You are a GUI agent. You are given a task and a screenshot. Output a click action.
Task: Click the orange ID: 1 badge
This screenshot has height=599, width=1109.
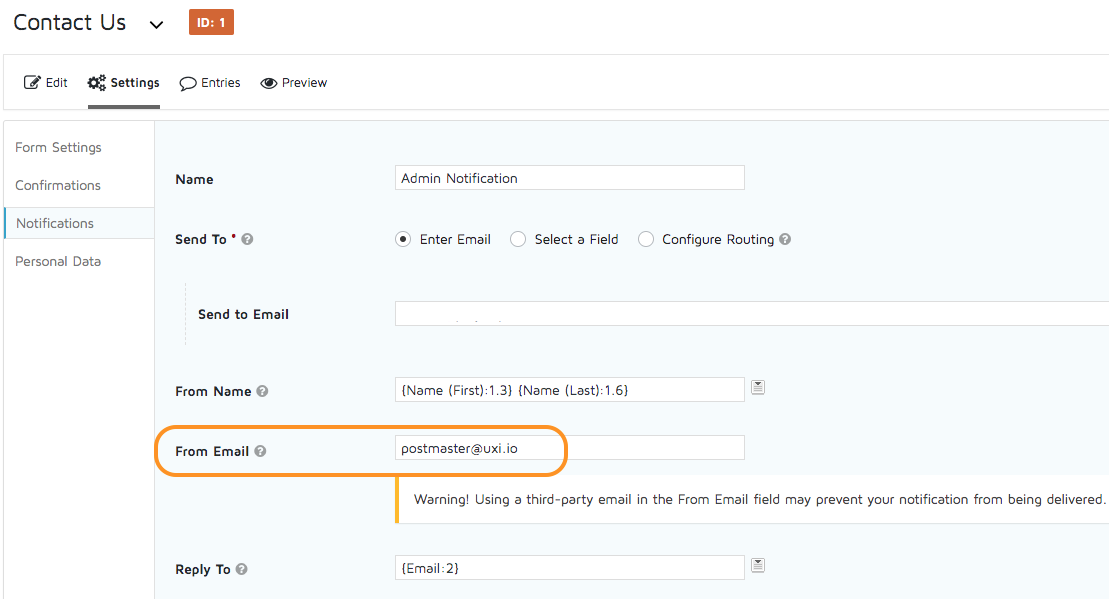[211, 23]
